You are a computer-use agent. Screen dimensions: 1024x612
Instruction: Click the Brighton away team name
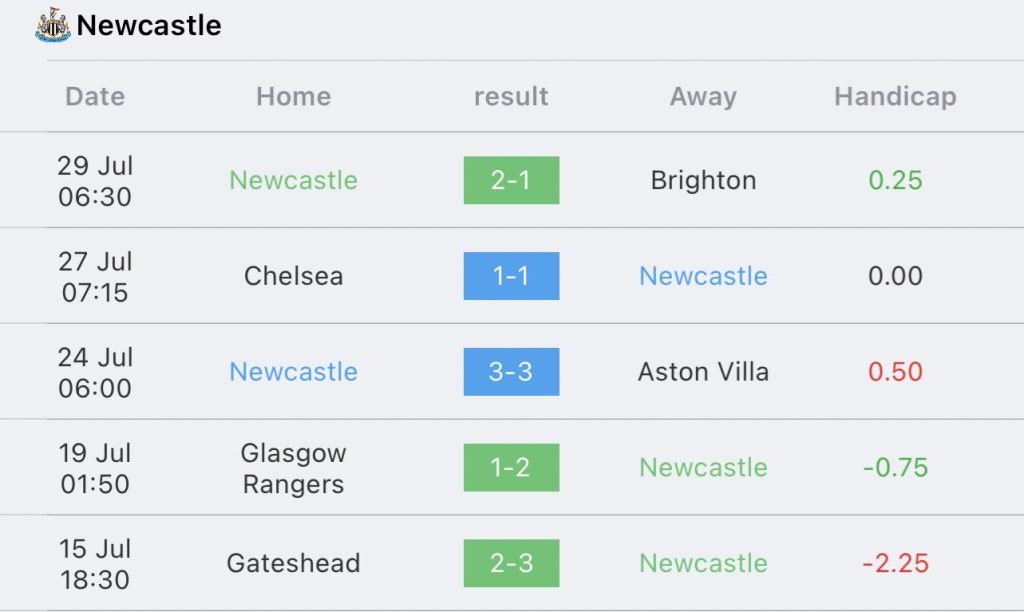tap(703, 180)
